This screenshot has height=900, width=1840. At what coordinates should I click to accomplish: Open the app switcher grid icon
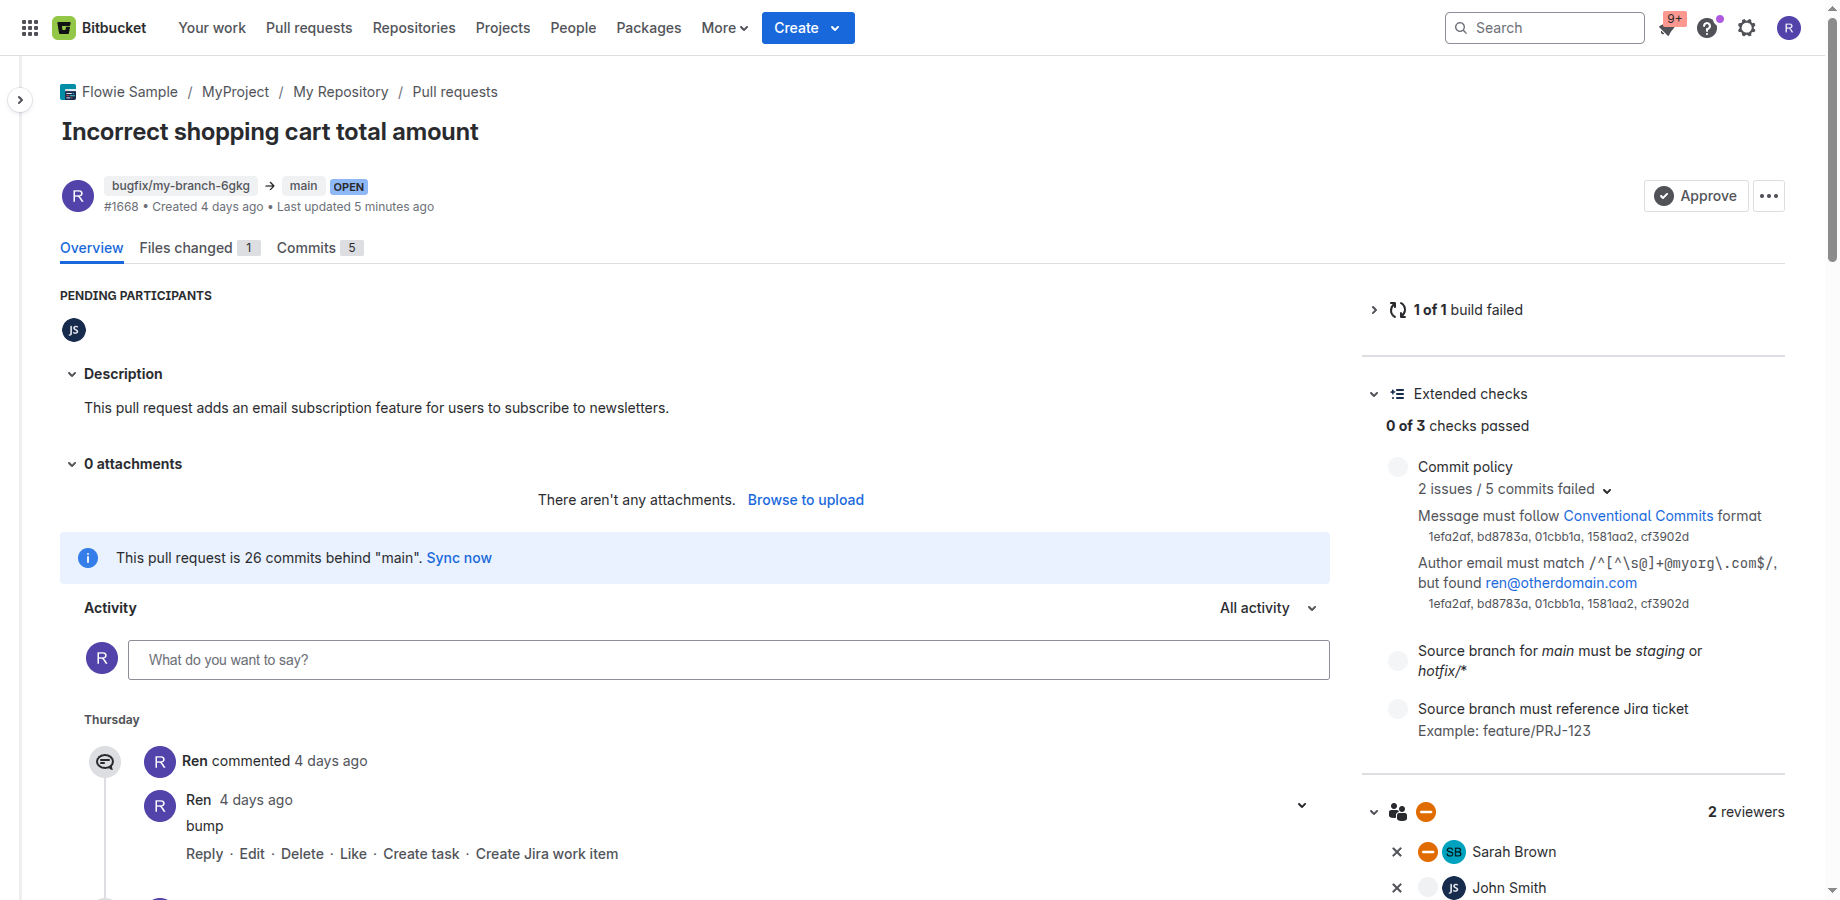click(30, 28)
